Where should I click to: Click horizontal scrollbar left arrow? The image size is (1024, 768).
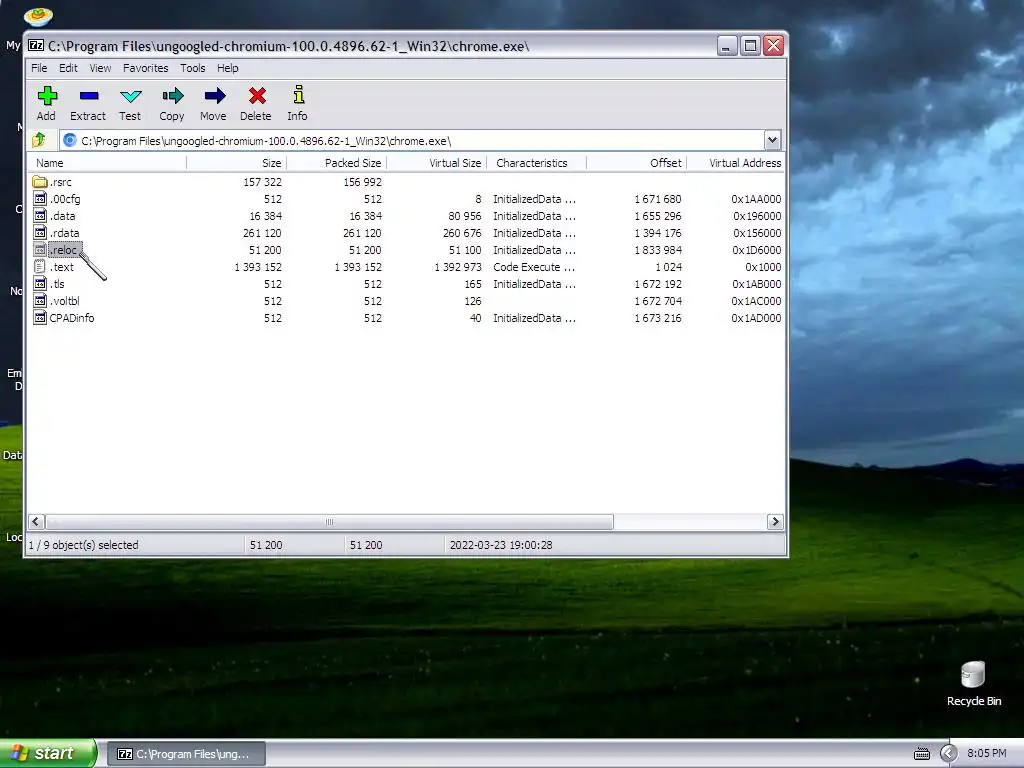pyautogui.click(x=37, y=521)
